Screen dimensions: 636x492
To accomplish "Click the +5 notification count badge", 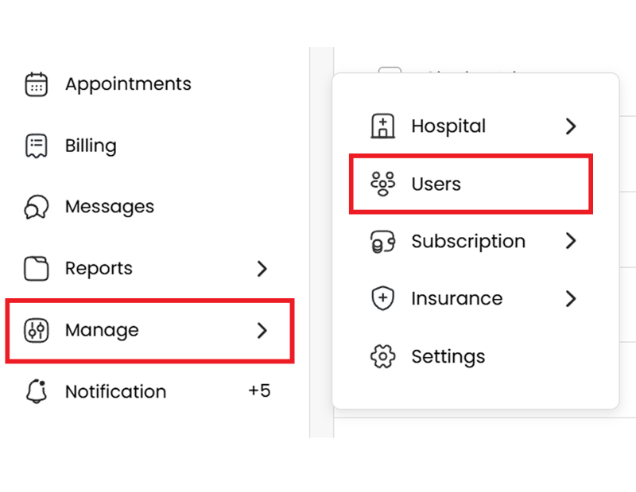I will [259, 391].
